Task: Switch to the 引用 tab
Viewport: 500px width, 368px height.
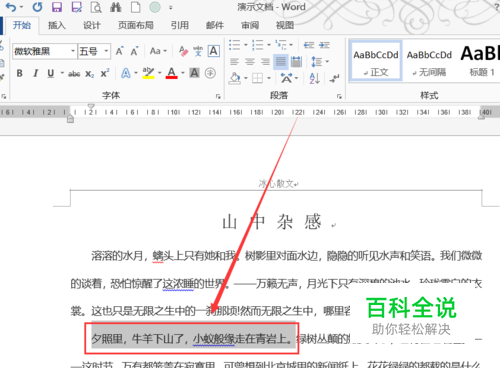Action: (180, 25)
